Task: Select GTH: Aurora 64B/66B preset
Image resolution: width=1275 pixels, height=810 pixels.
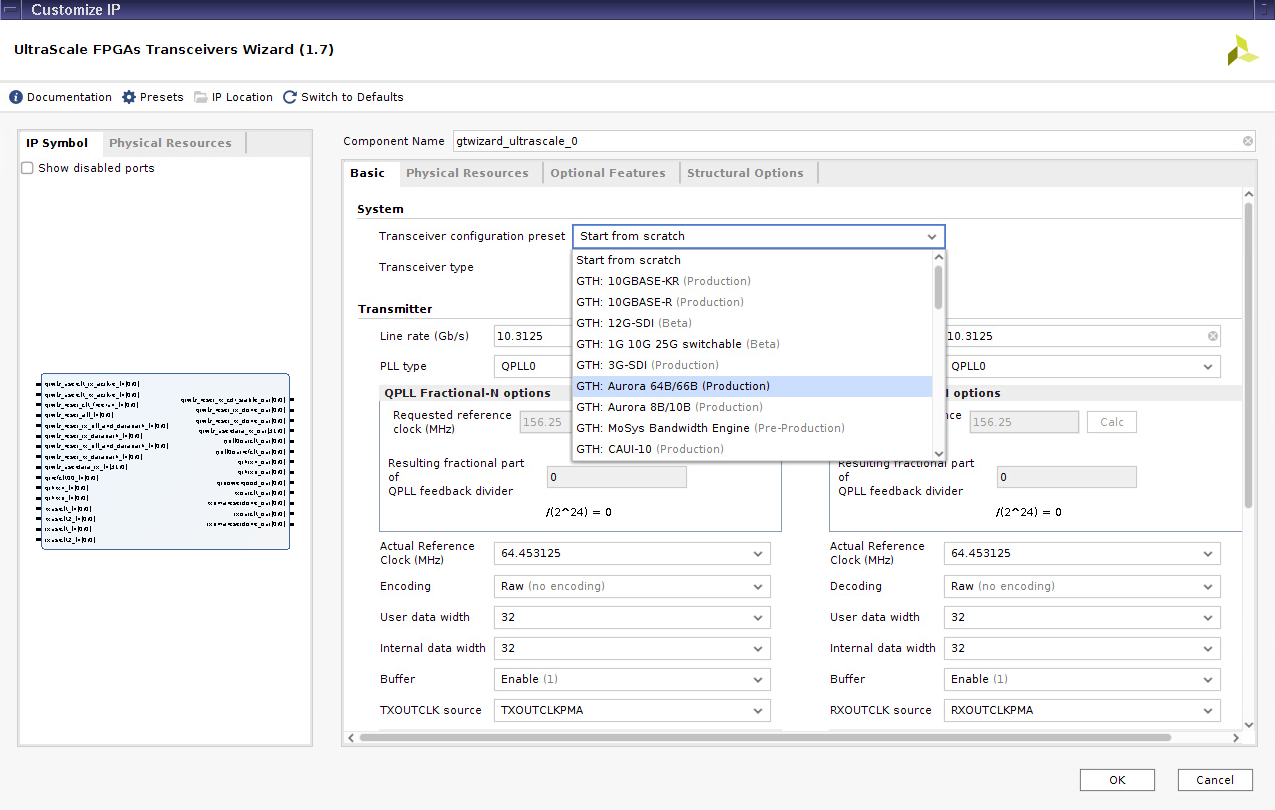Action: tap(673, 386)
